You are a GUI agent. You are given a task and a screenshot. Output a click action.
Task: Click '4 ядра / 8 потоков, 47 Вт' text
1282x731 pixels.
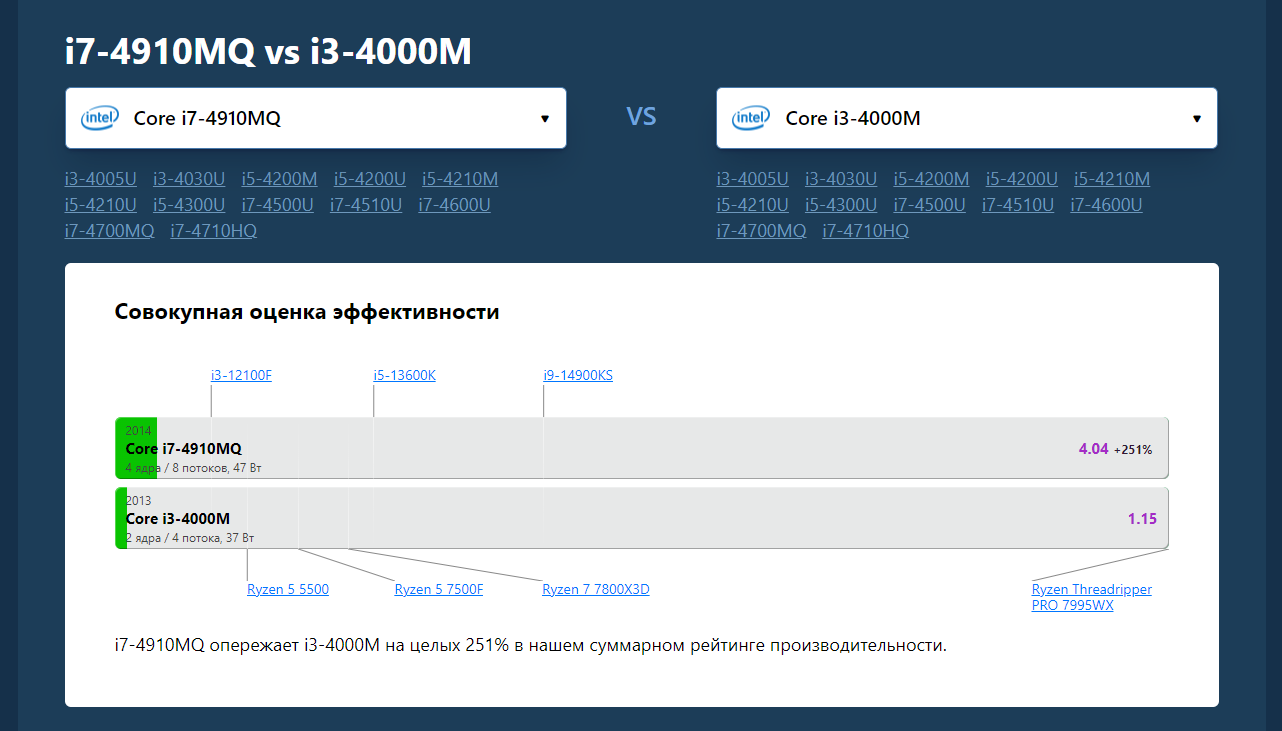tap(194, 468)
